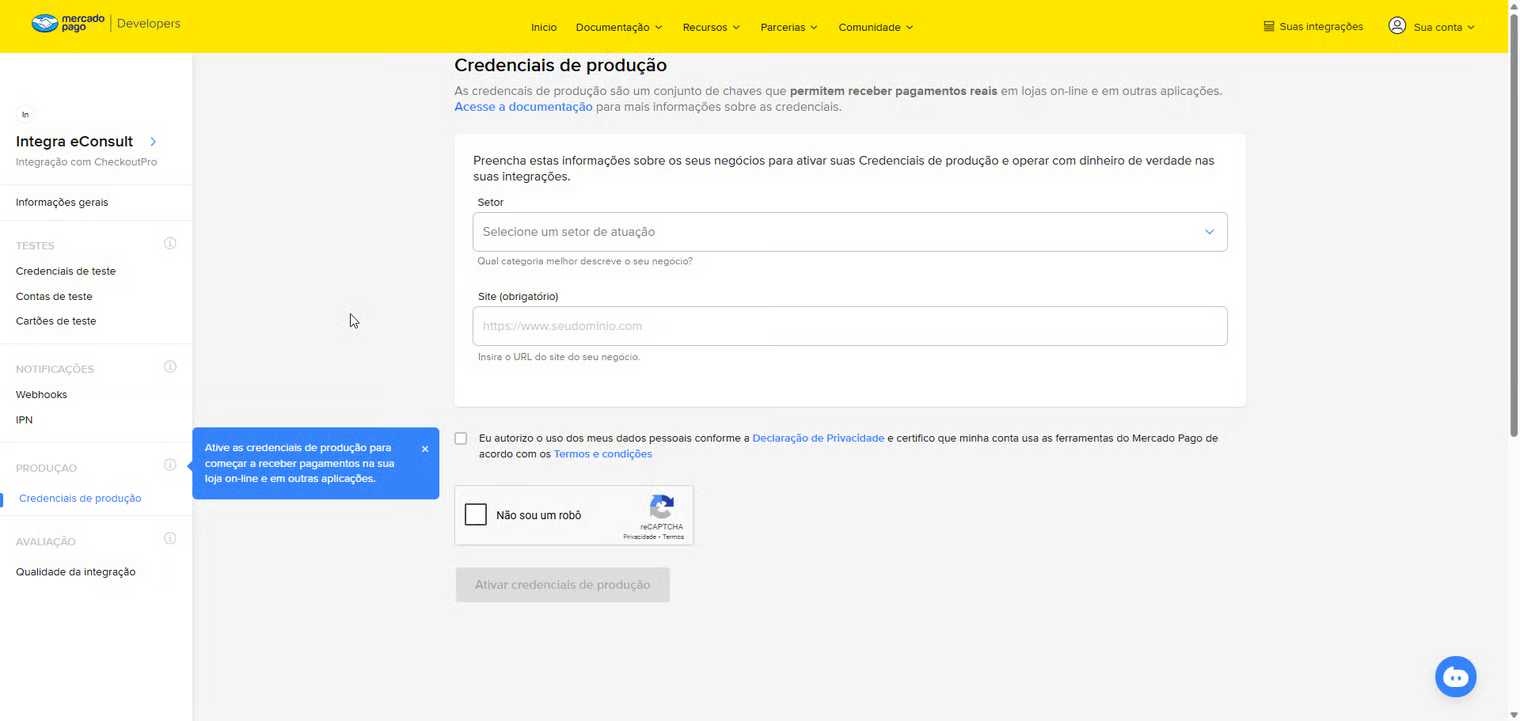
Task: Dismiss the blue production credentials tooltip
Action: pyautogui.click(x=424, y=448)
